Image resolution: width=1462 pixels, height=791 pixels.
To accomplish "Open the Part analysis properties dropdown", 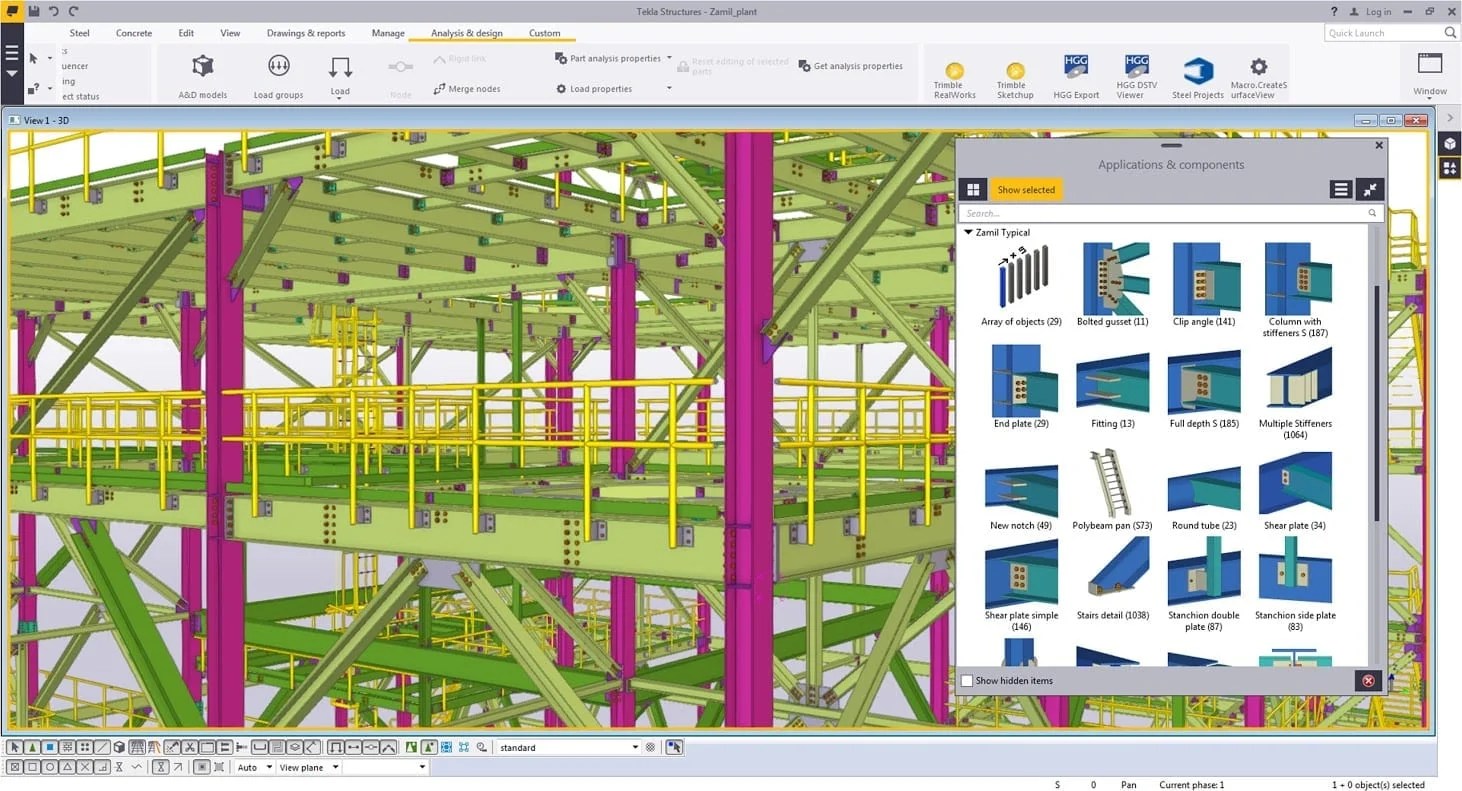I will tap(668, 58).
